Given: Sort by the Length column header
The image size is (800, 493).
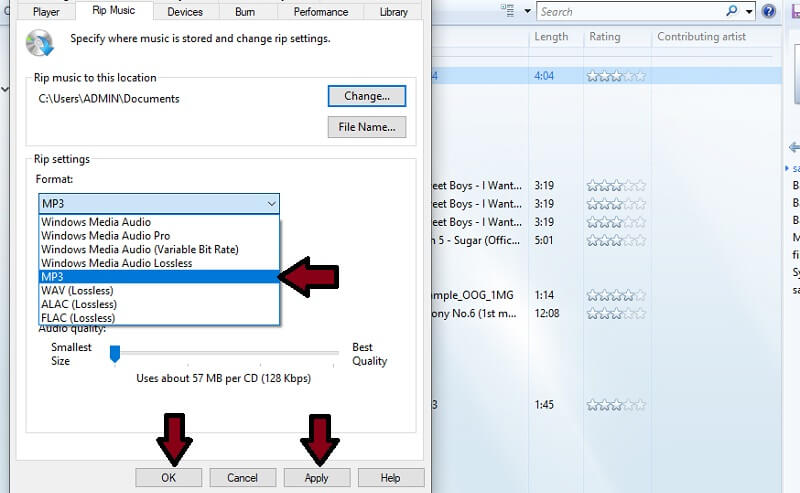Looking at the screenshot, I should click(x=551, y=37).
